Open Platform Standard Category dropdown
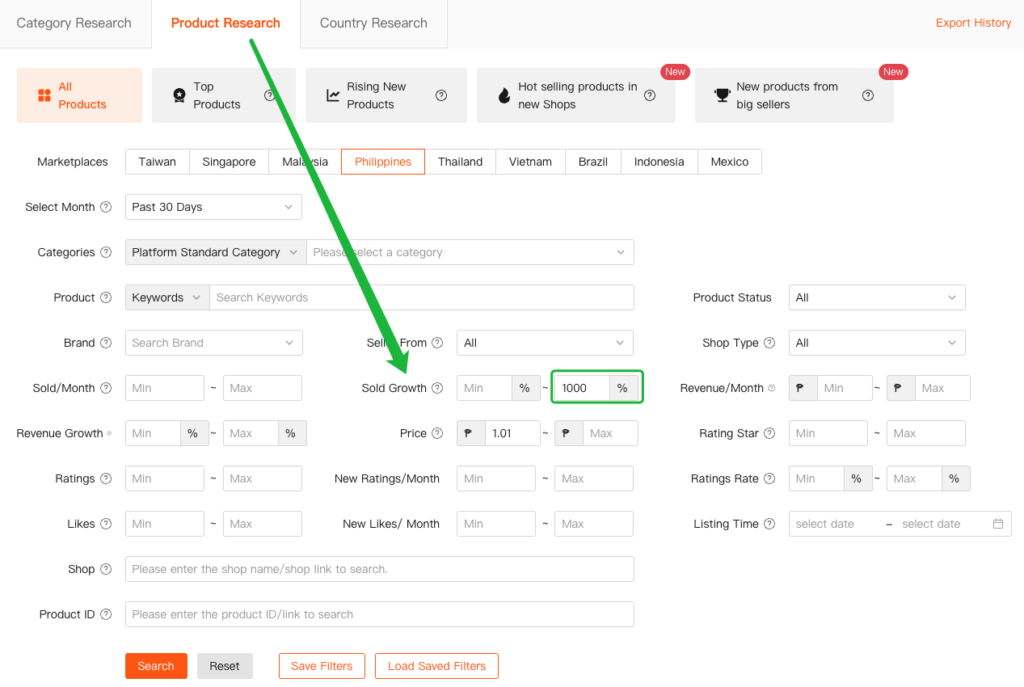The width and height of the screenshot is (1024, 687). [215, 253]
